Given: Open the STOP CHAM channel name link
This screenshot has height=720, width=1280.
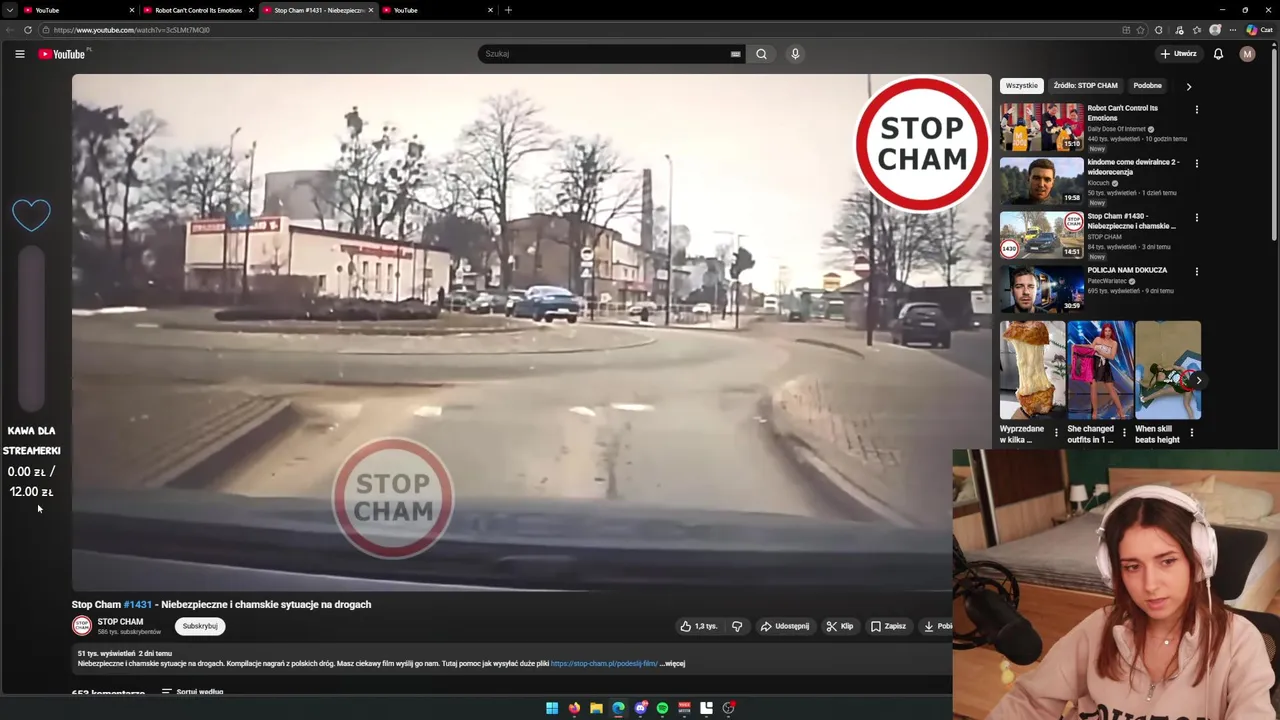Looking at the screenshot, I should [120, 622].
